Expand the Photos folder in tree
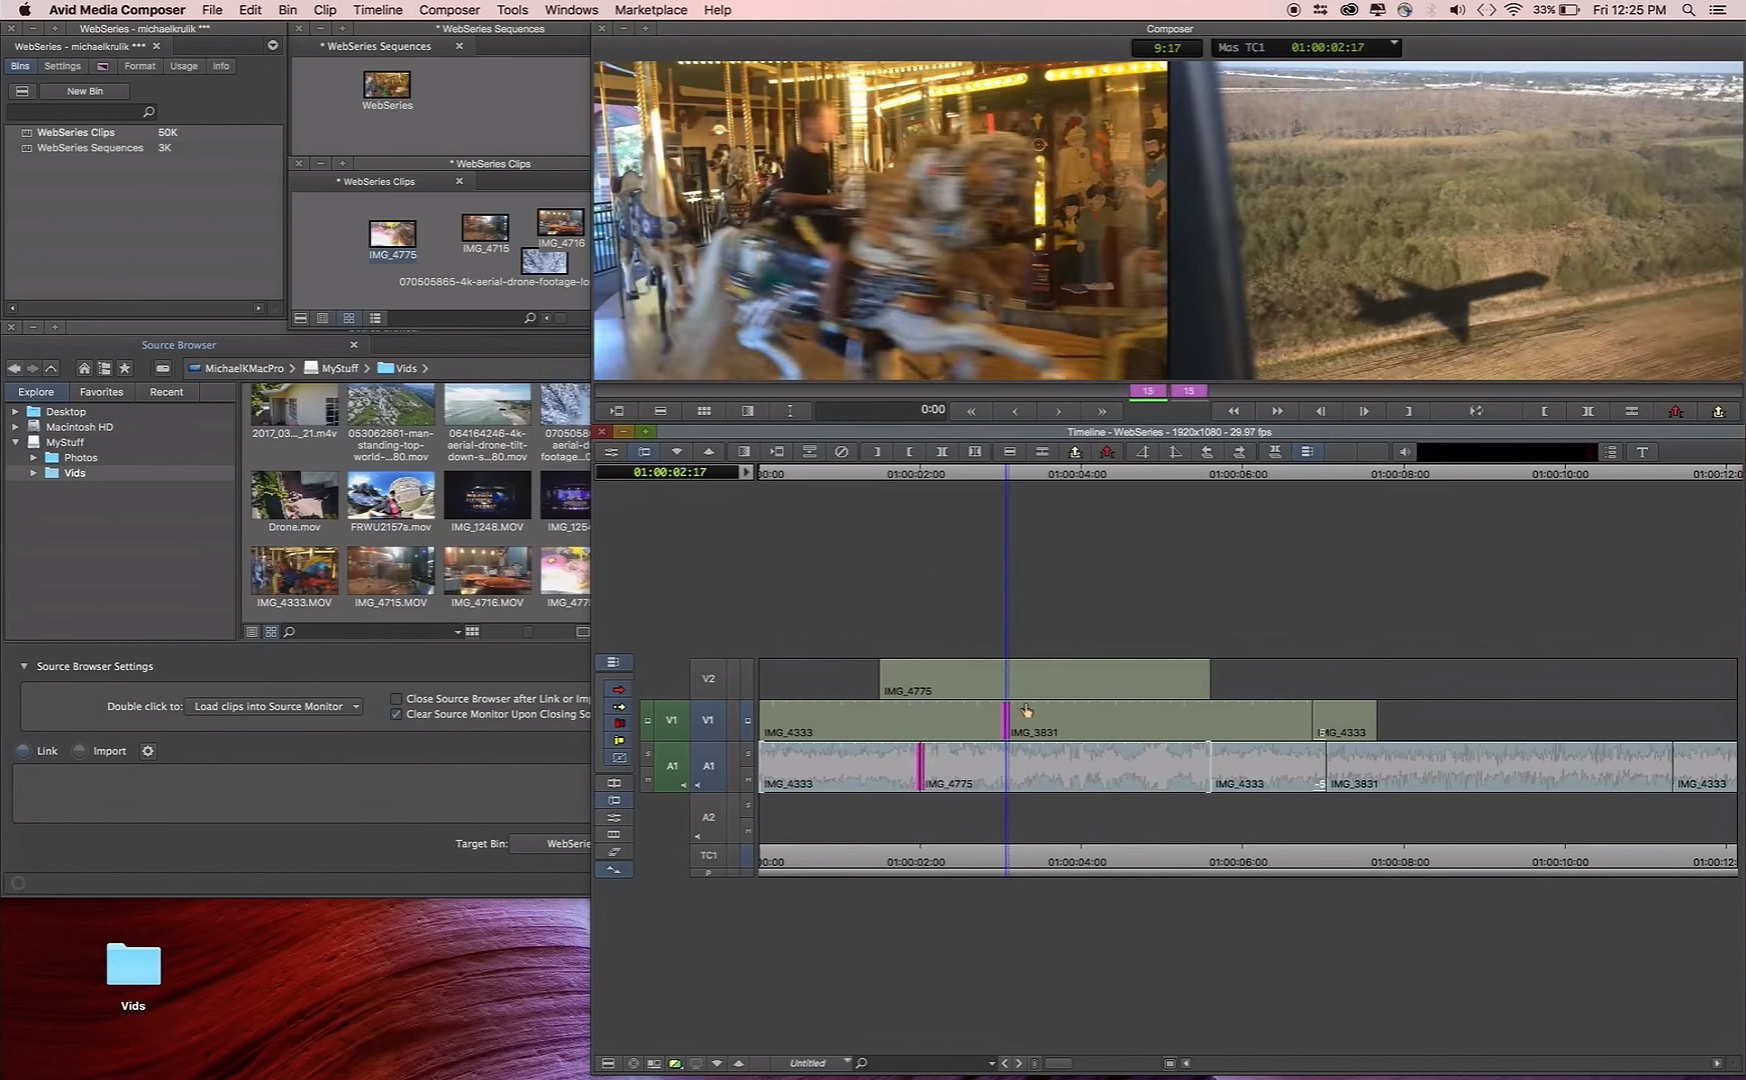 click(34, 458)
